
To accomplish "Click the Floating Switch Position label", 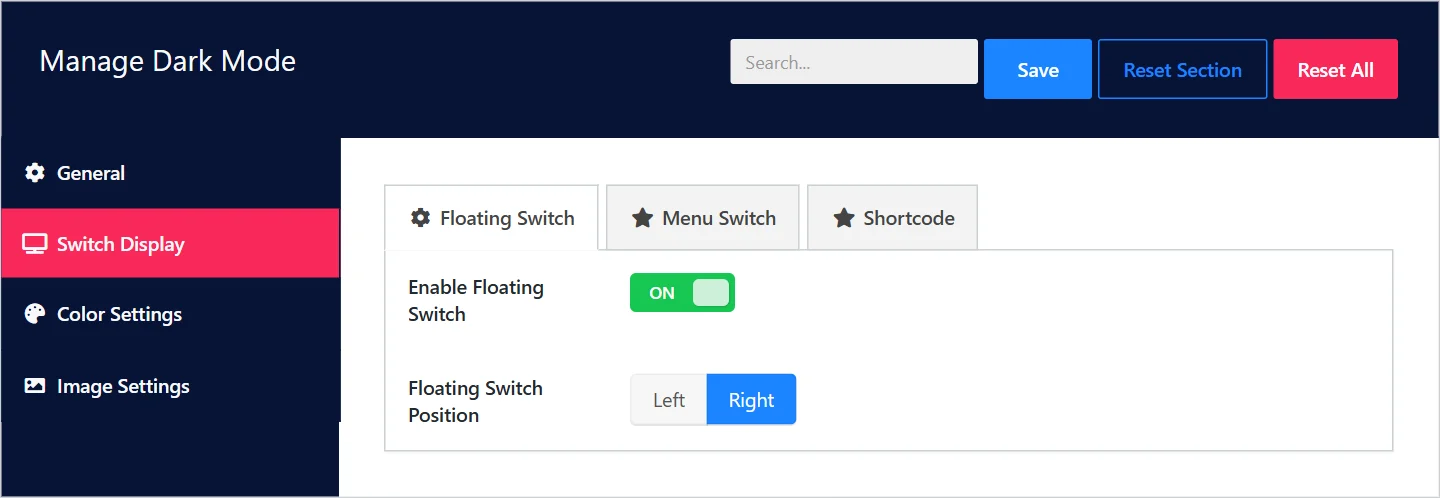I will [476, 401].
